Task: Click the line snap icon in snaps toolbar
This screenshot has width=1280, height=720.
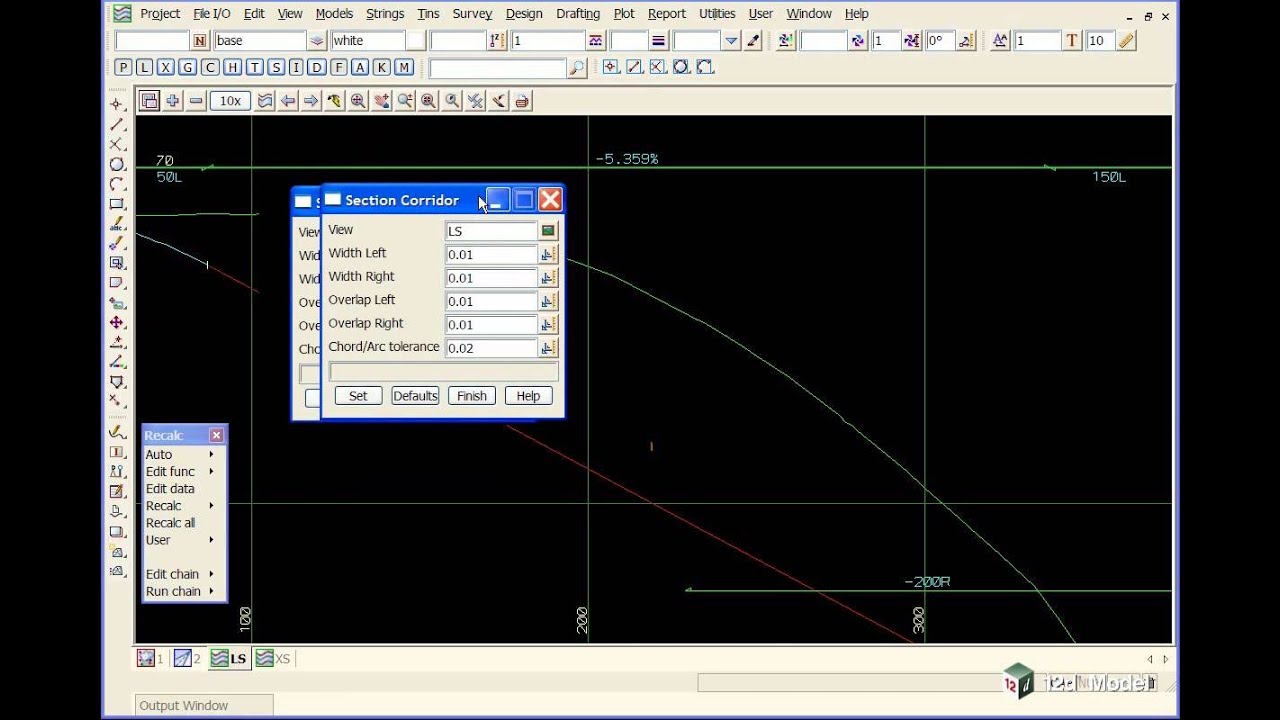Action: click(634, 67)
